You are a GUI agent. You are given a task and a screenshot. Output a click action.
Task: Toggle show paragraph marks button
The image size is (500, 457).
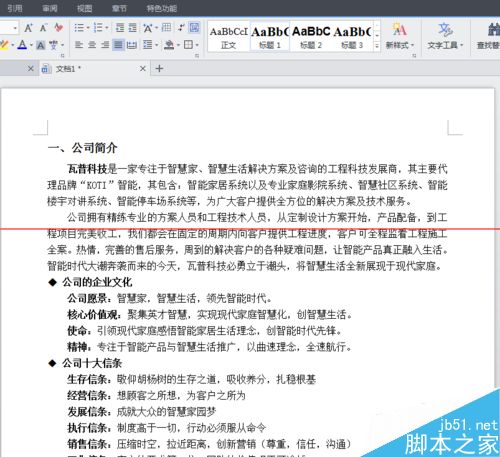(182, 28)
